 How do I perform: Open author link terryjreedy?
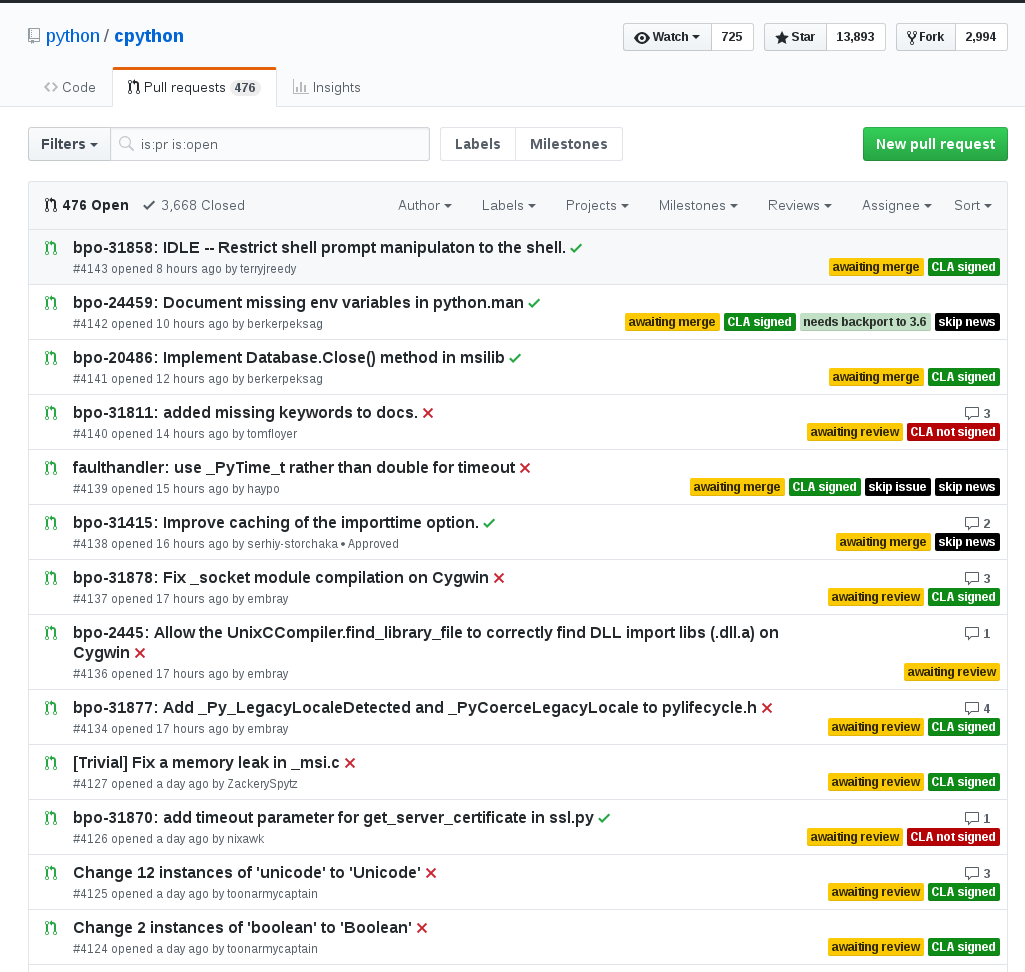click(268, 269)
